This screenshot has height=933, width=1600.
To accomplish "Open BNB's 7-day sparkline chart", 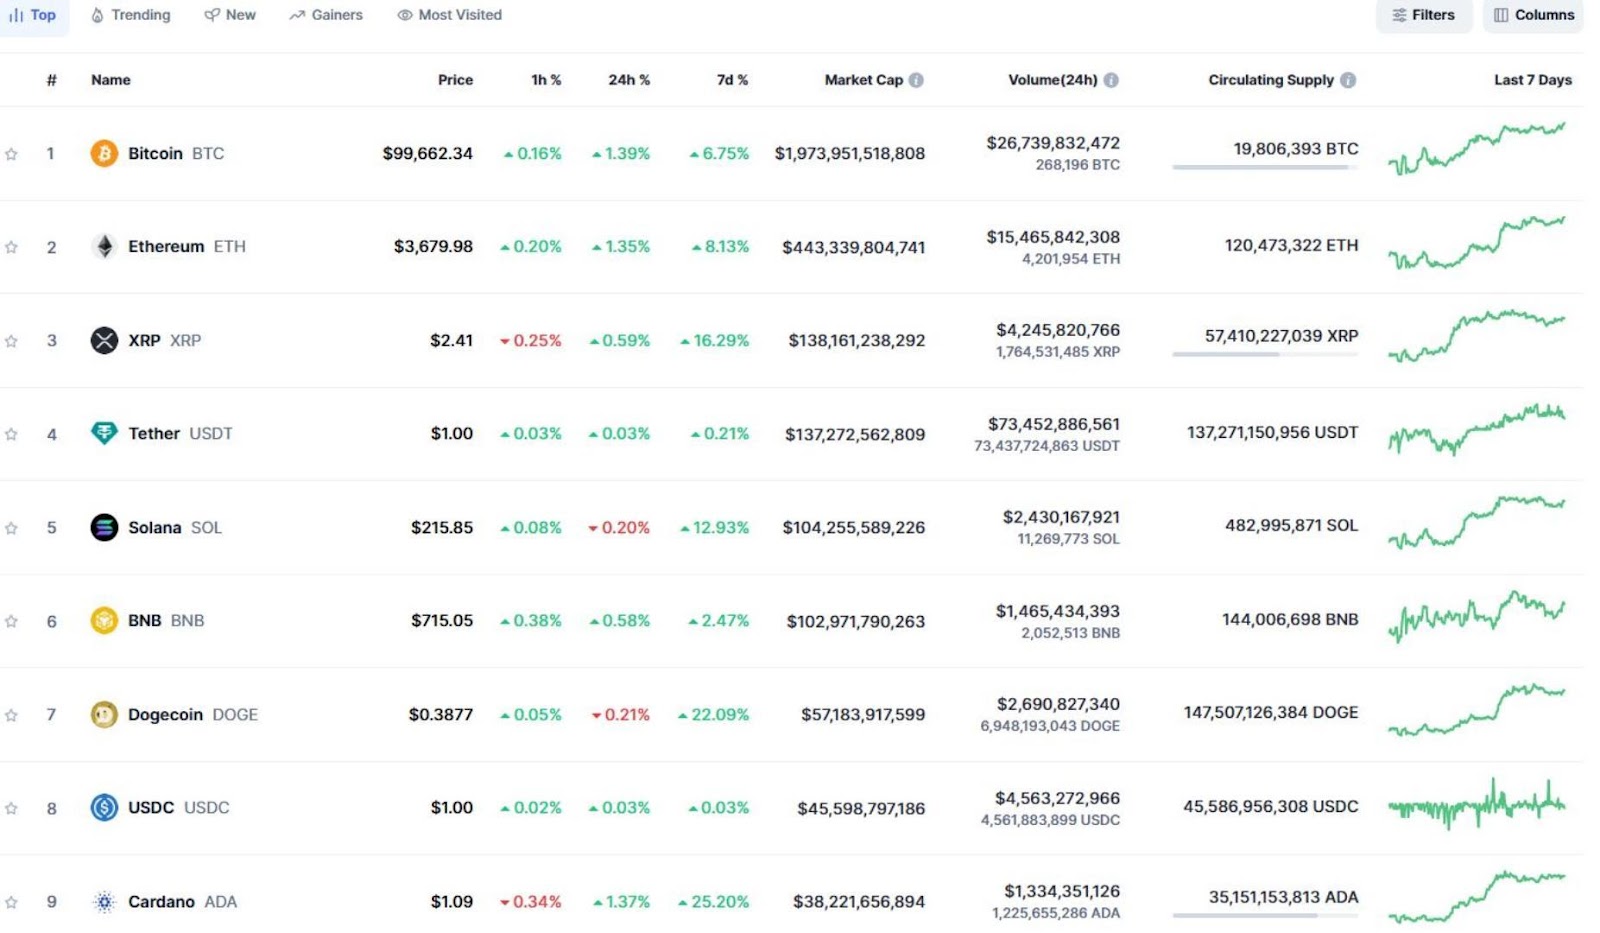I will point(1477,616).
